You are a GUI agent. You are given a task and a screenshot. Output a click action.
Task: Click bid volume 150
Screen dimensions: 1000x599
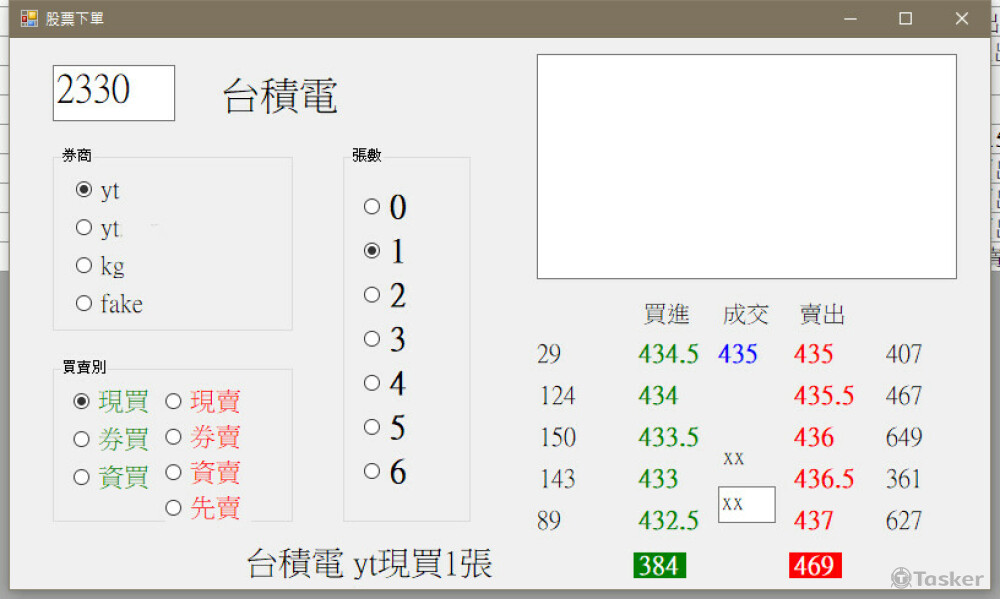(557, 437)
